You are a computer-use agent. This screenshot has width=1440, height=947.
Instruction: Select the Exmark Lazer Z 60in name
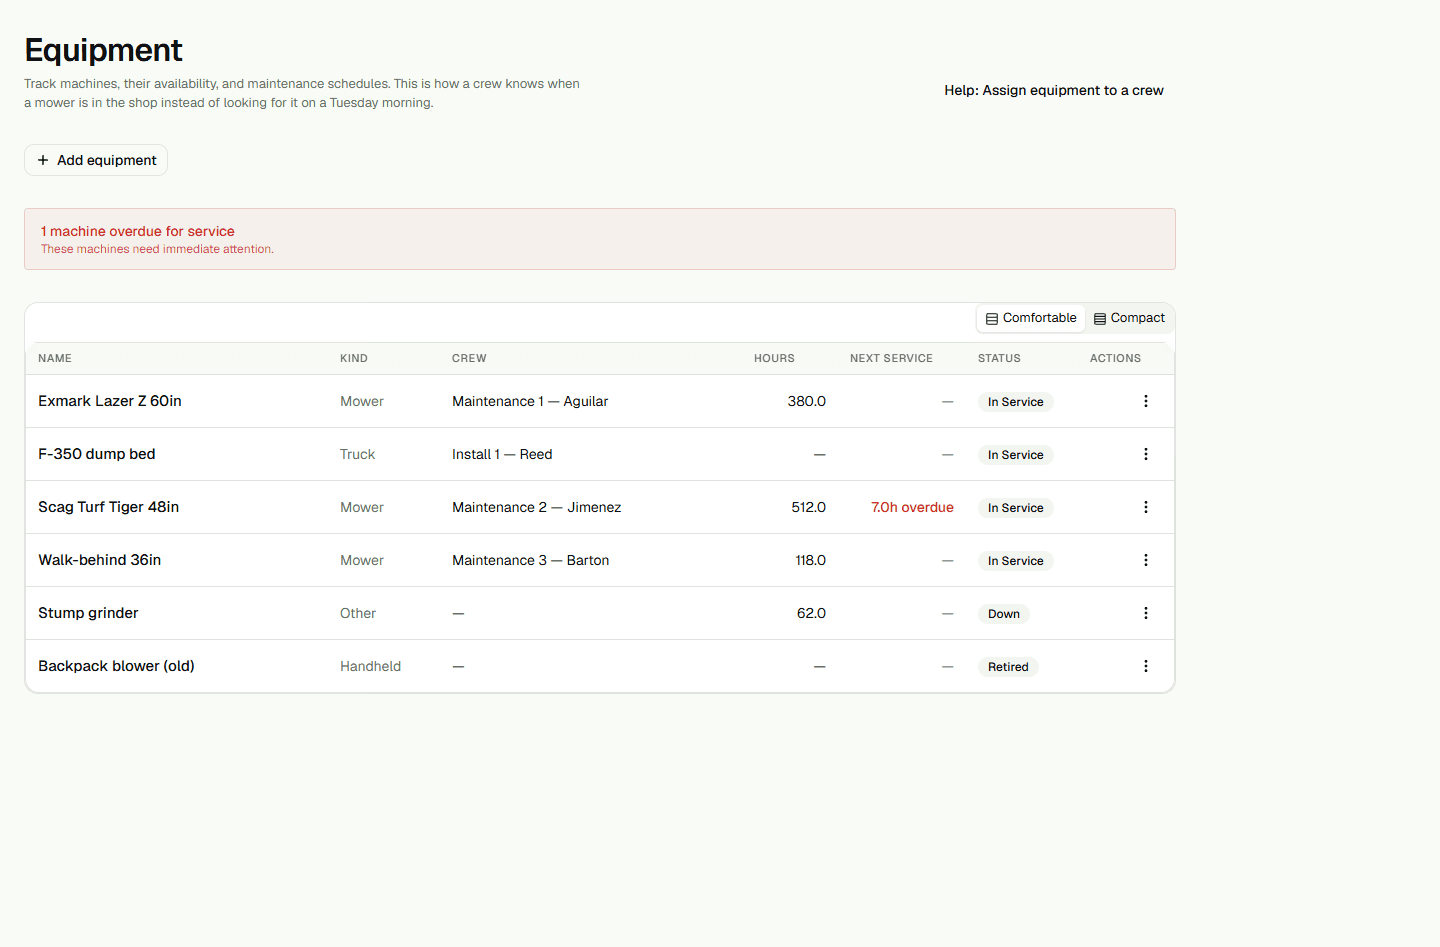110,401
